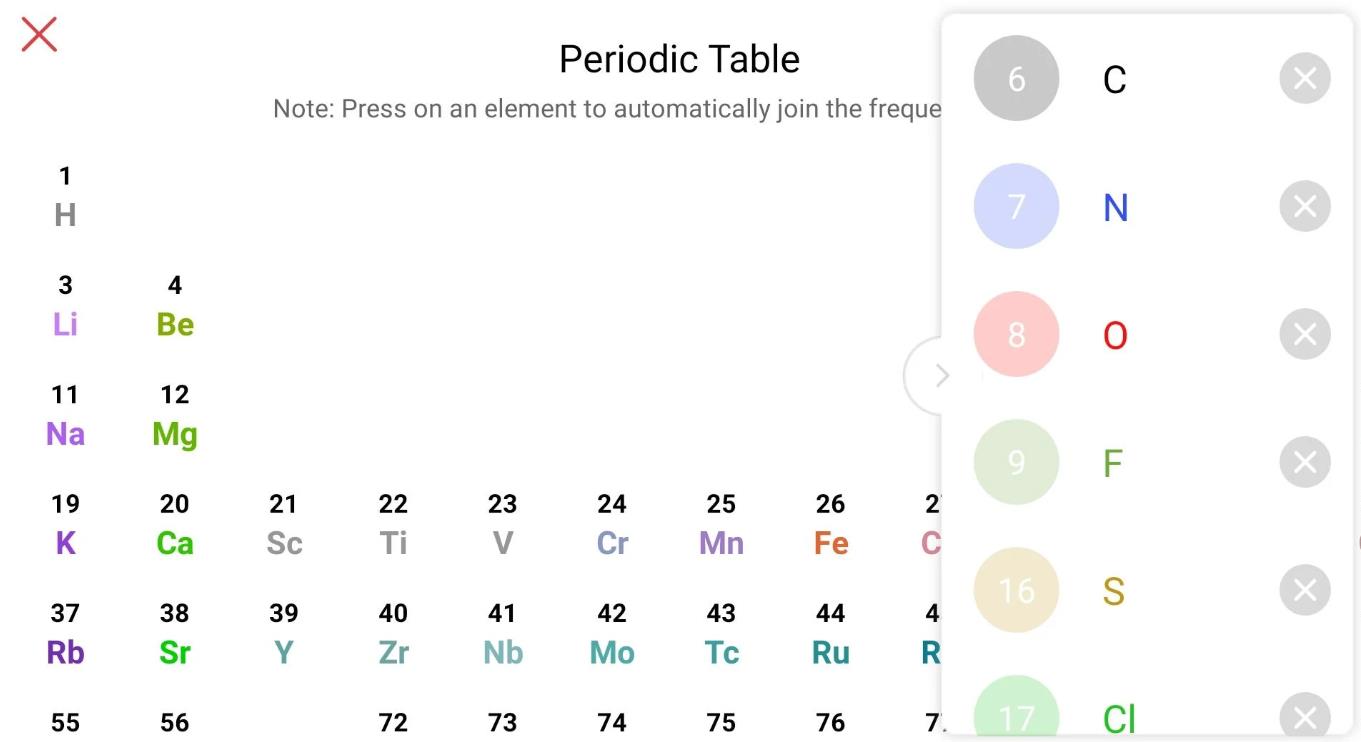Click the gray Carbon 6 color circle

click(x=1016, y=79)
